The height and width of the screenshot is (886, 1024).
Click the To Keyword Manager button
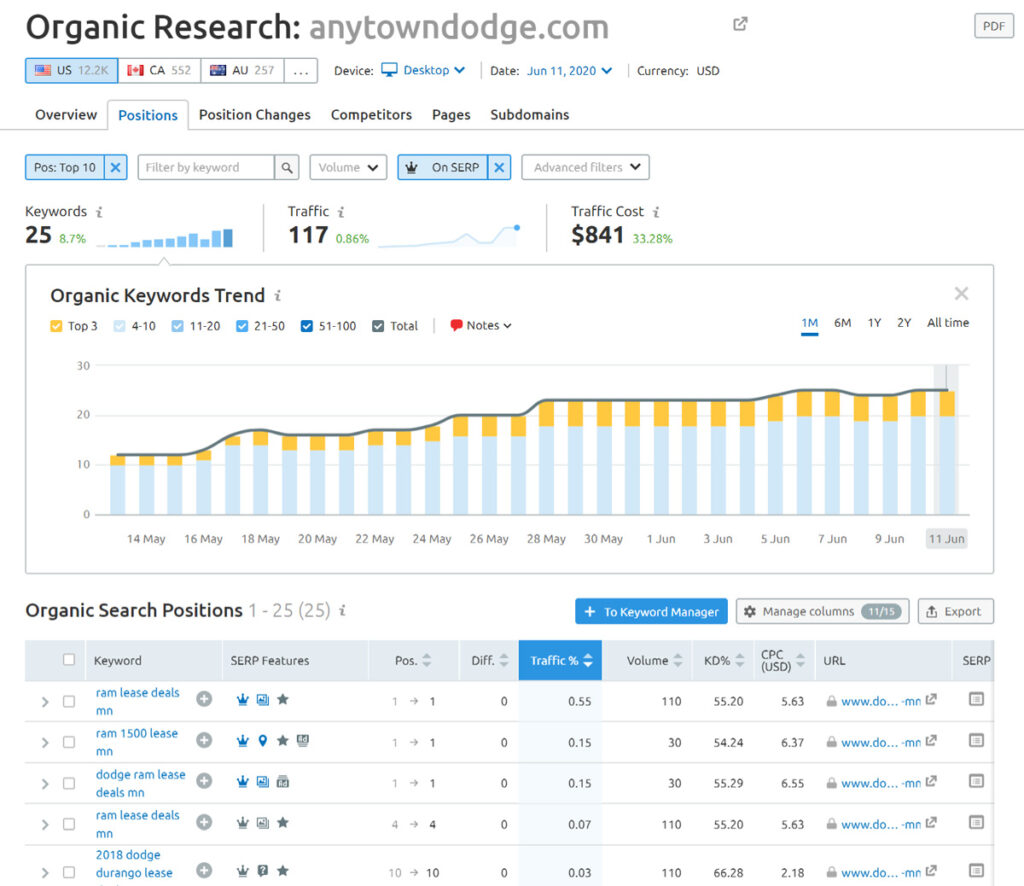(x=651, y=611)
